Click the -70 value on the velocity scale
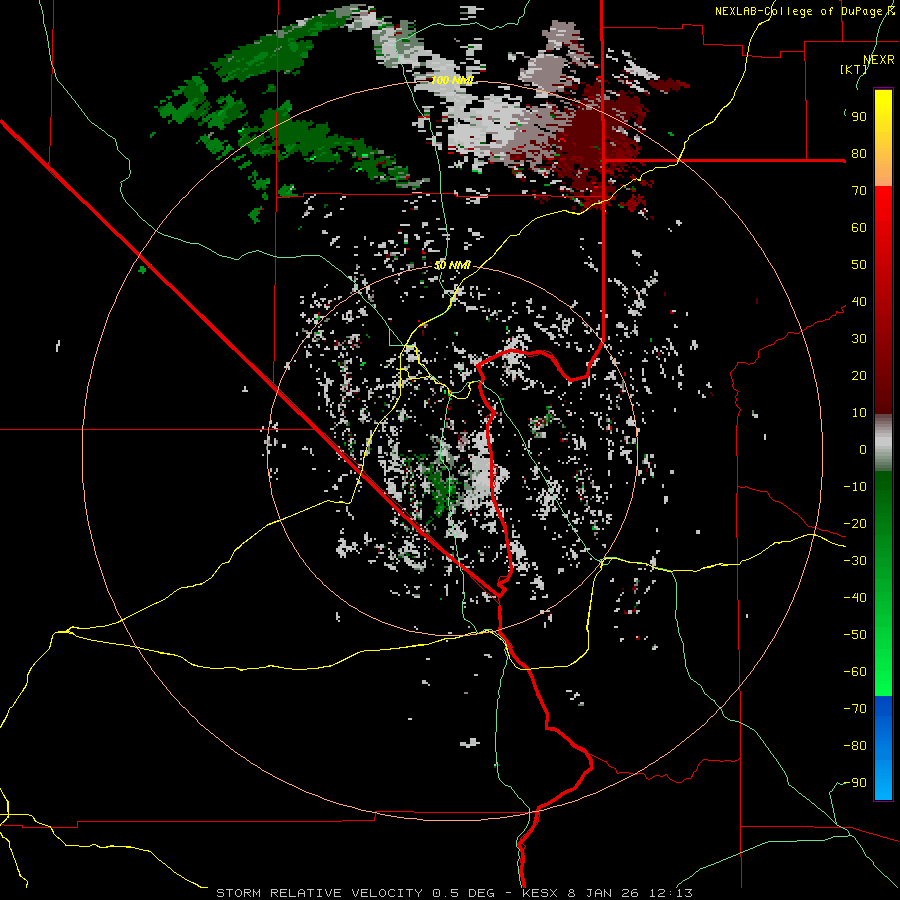 pyautogui.click(x=855, y=709)
